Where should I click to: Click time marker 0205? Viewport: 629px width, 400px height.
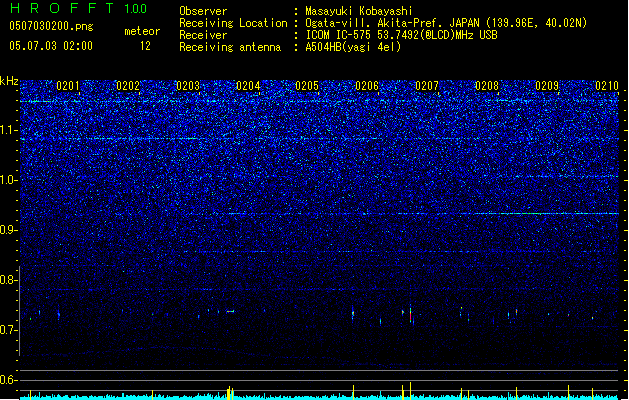coord(307,86)
